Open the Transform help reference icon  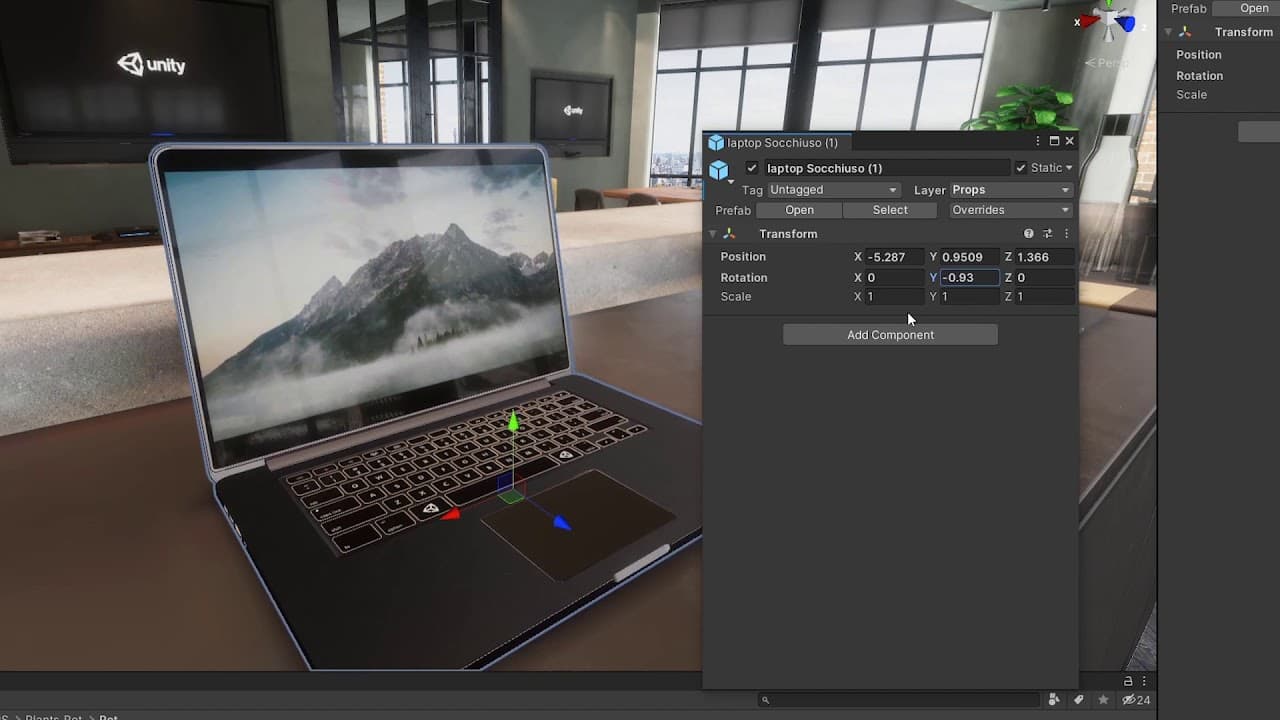pyautogui.click(x=1028, y=234)
